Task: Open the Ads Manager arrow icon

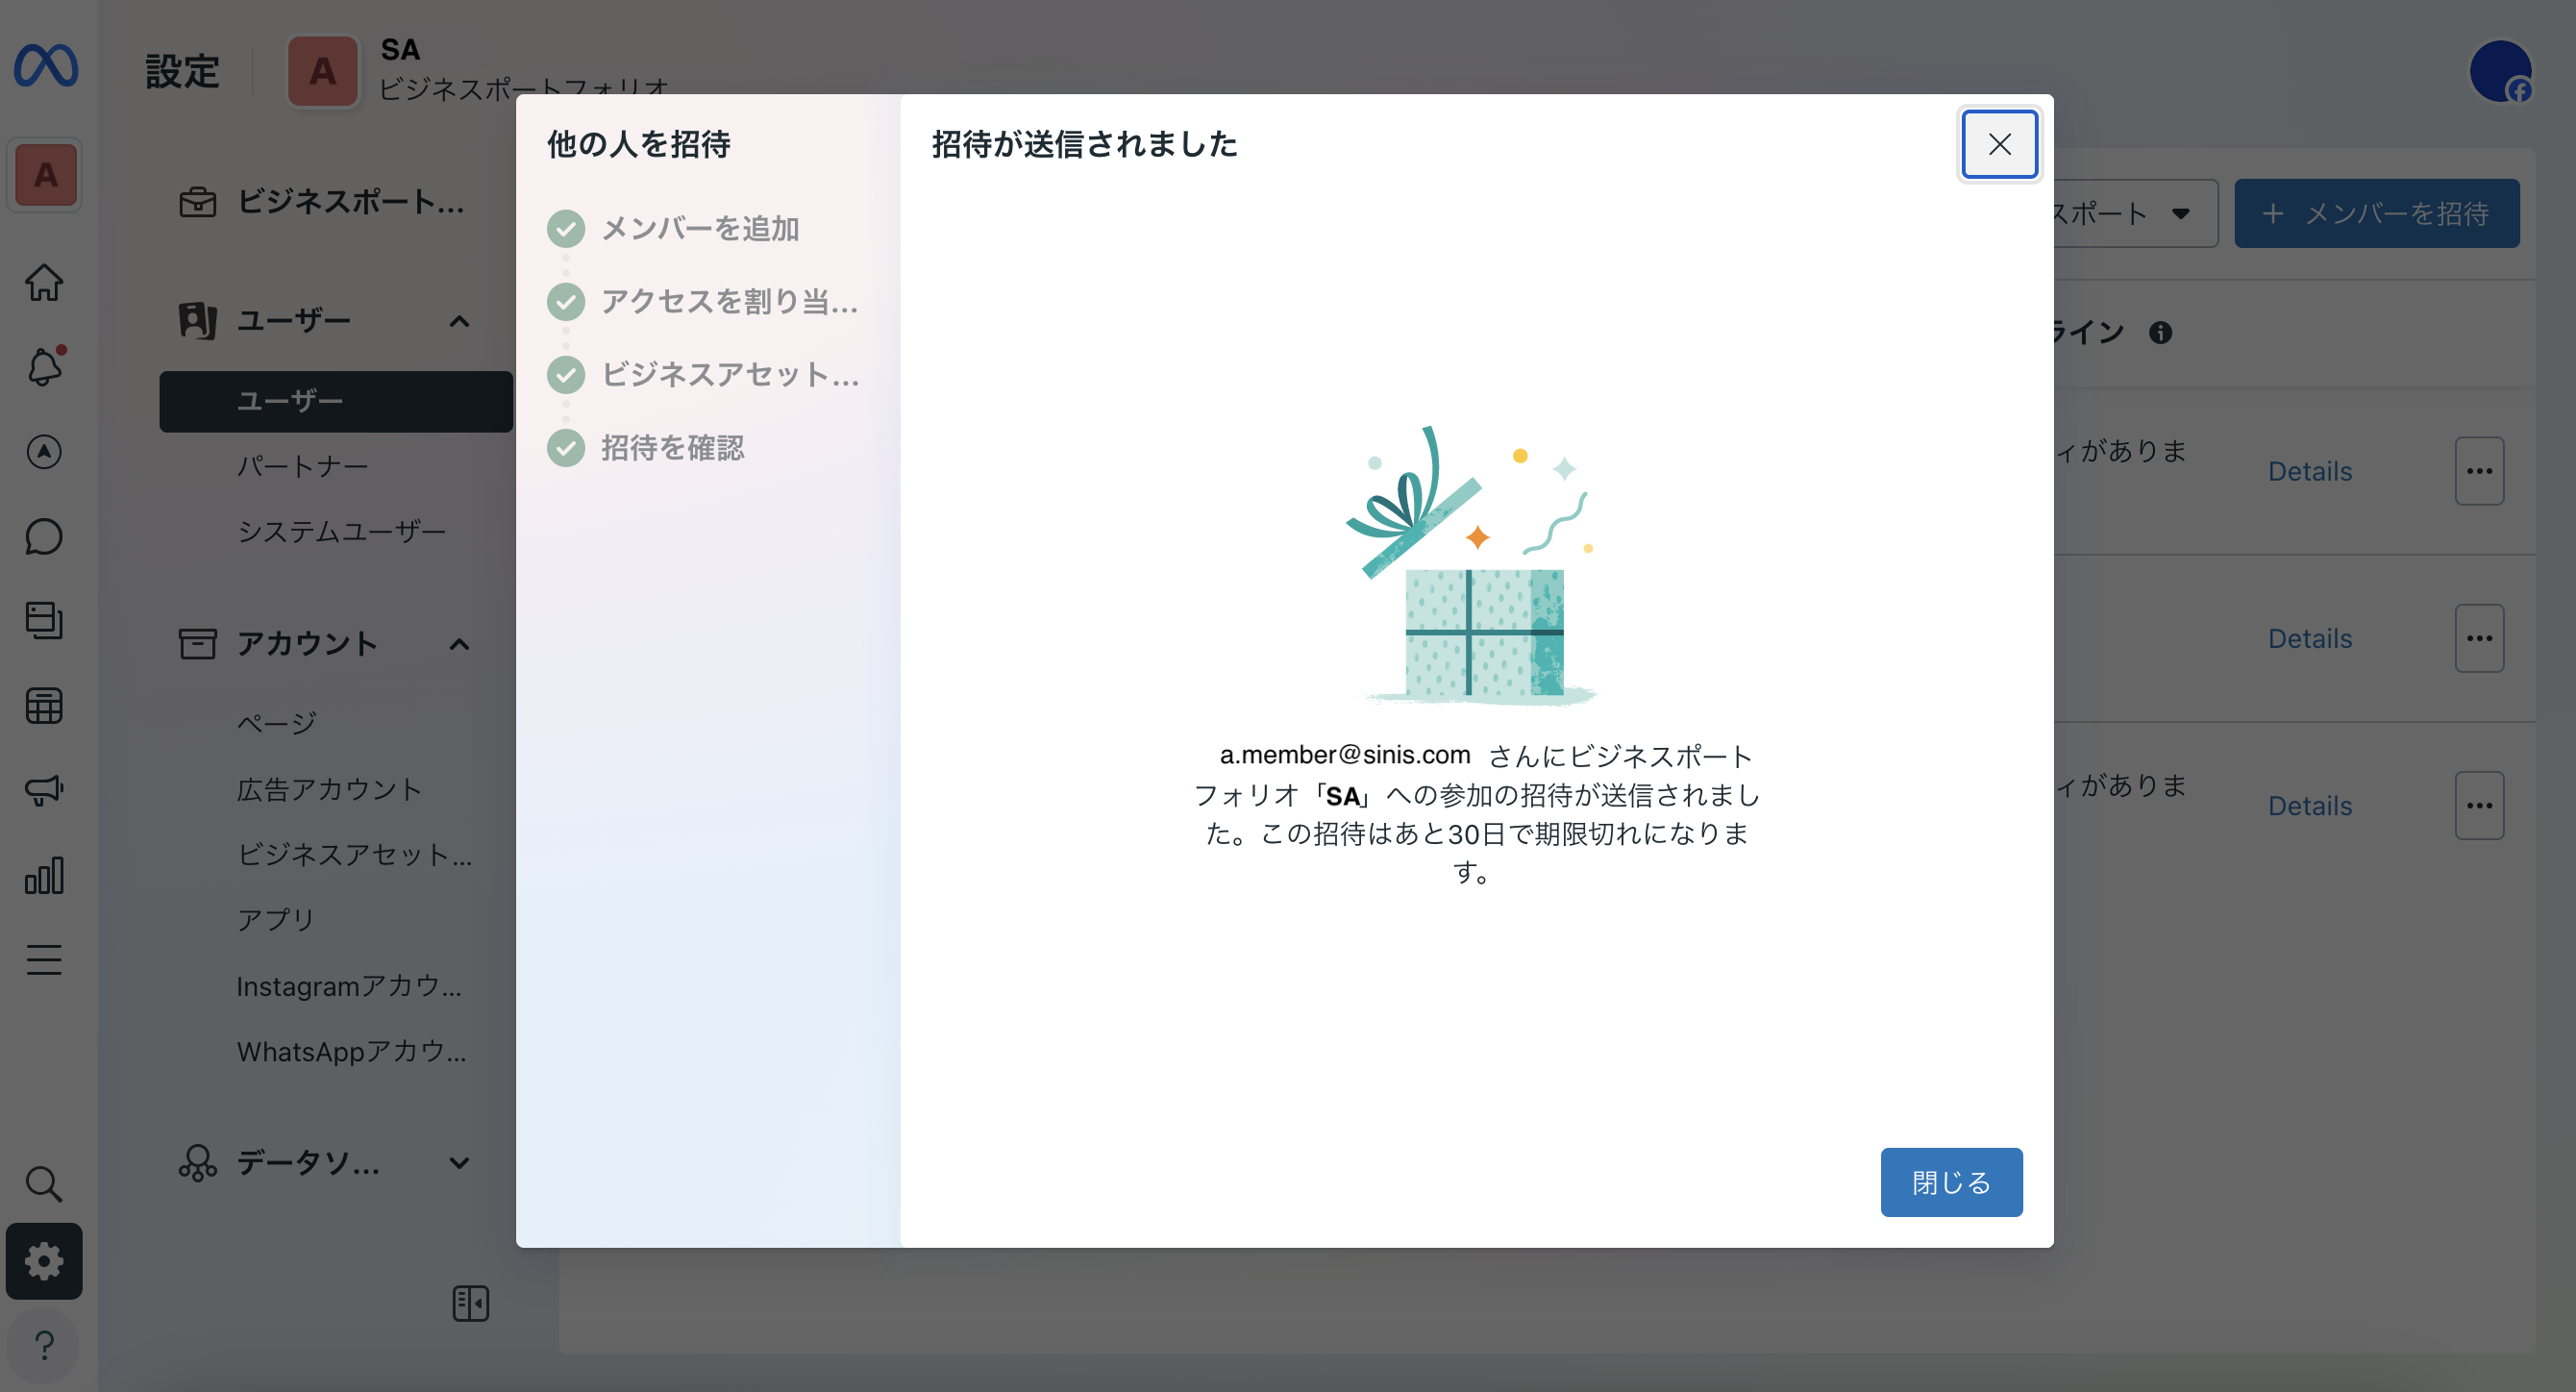Action: [44, 451]
